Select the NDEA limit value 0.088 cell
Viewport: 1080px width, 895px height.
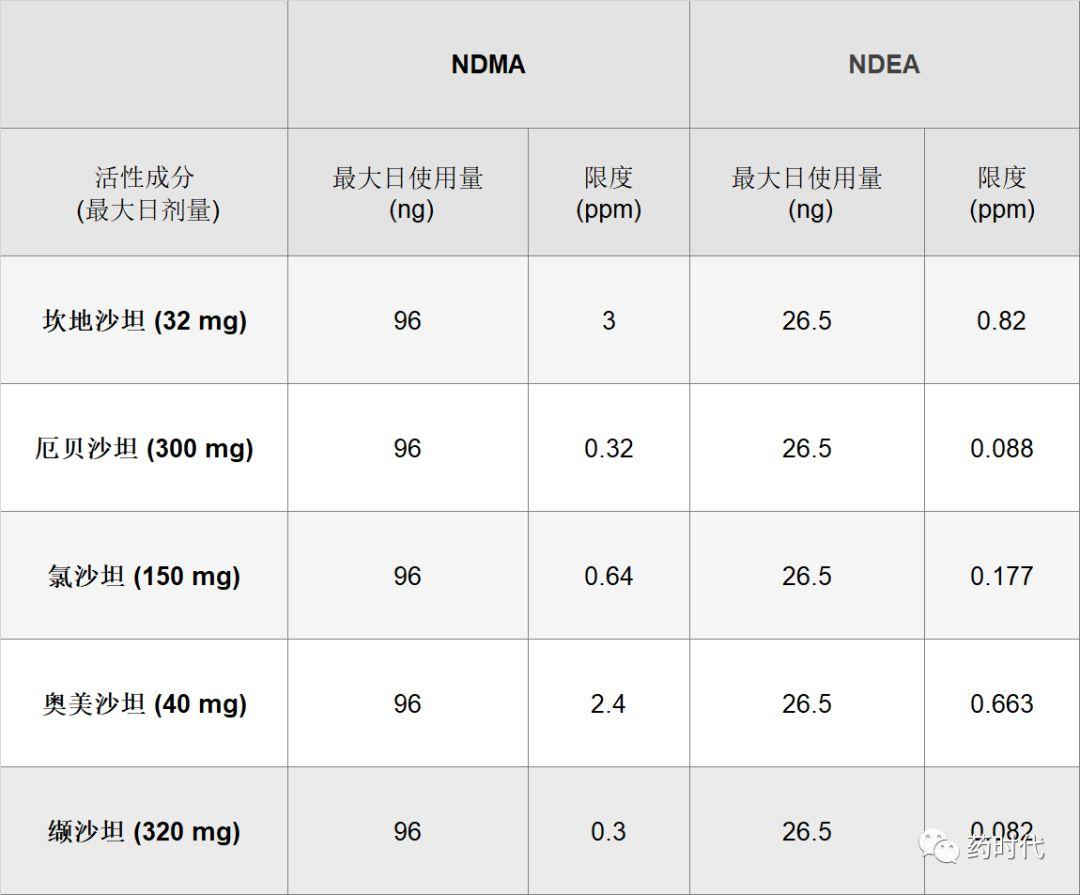pyautogui.click(x=1002, y=448)
